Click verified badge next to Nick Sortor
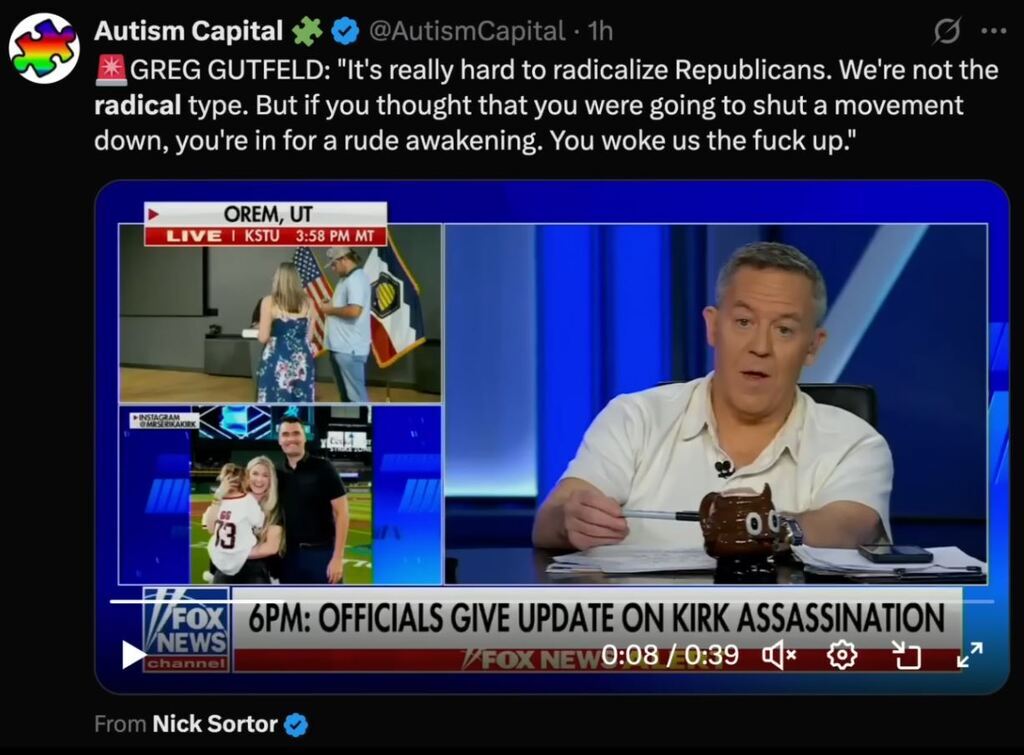 pos(296,724)
